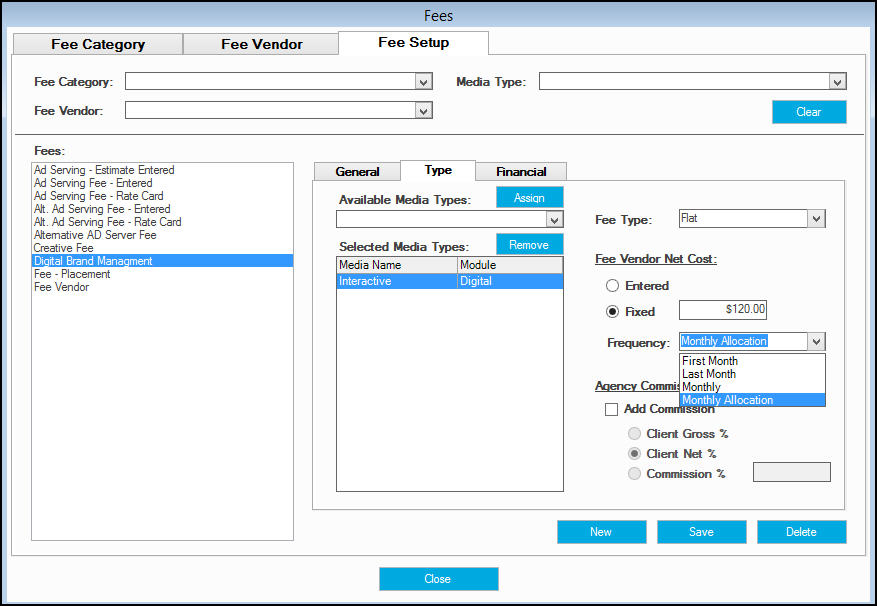Select 'Ad Serving - Estimate Entered' fee
This screenshot has width=877, height=606.
click(x=162, y=170)
